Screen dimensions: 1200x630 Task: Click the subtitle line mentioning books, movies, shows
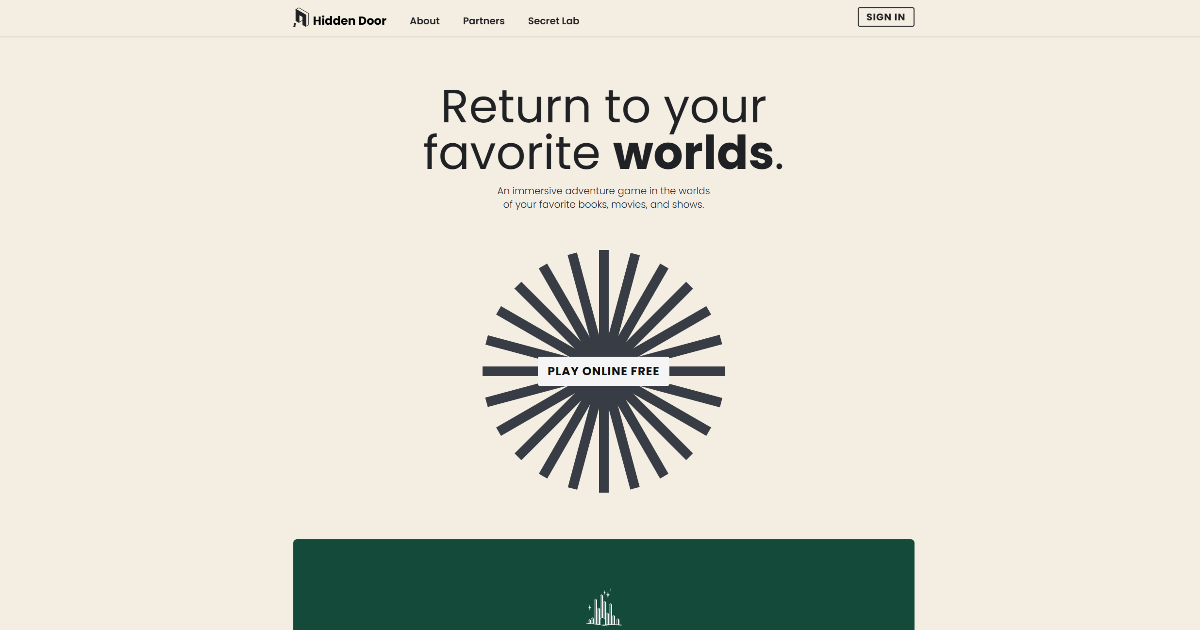[604, 205]
